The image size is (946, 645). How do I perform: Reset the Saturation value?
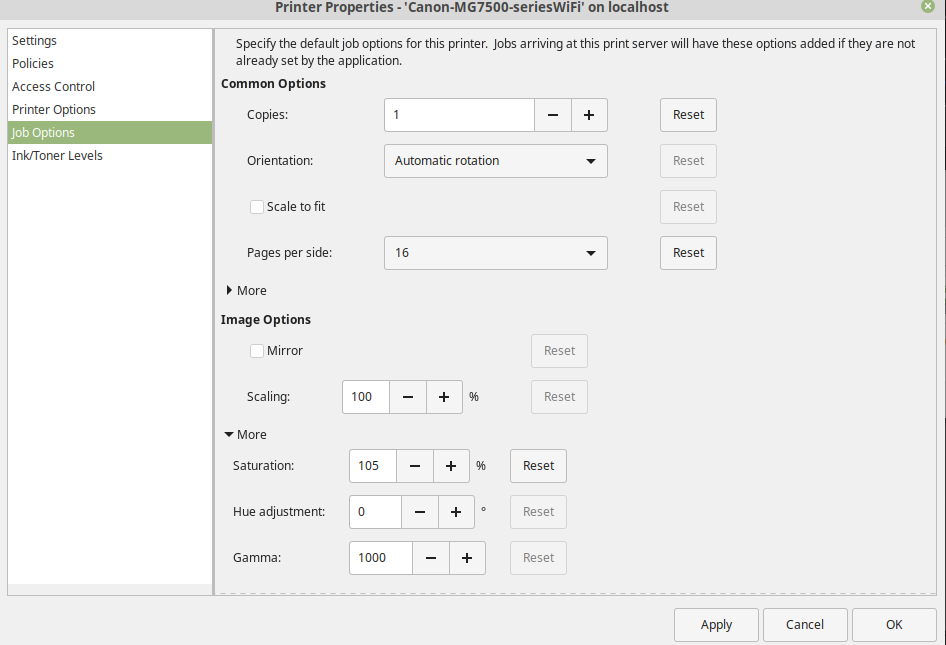(x=538, y=466)
